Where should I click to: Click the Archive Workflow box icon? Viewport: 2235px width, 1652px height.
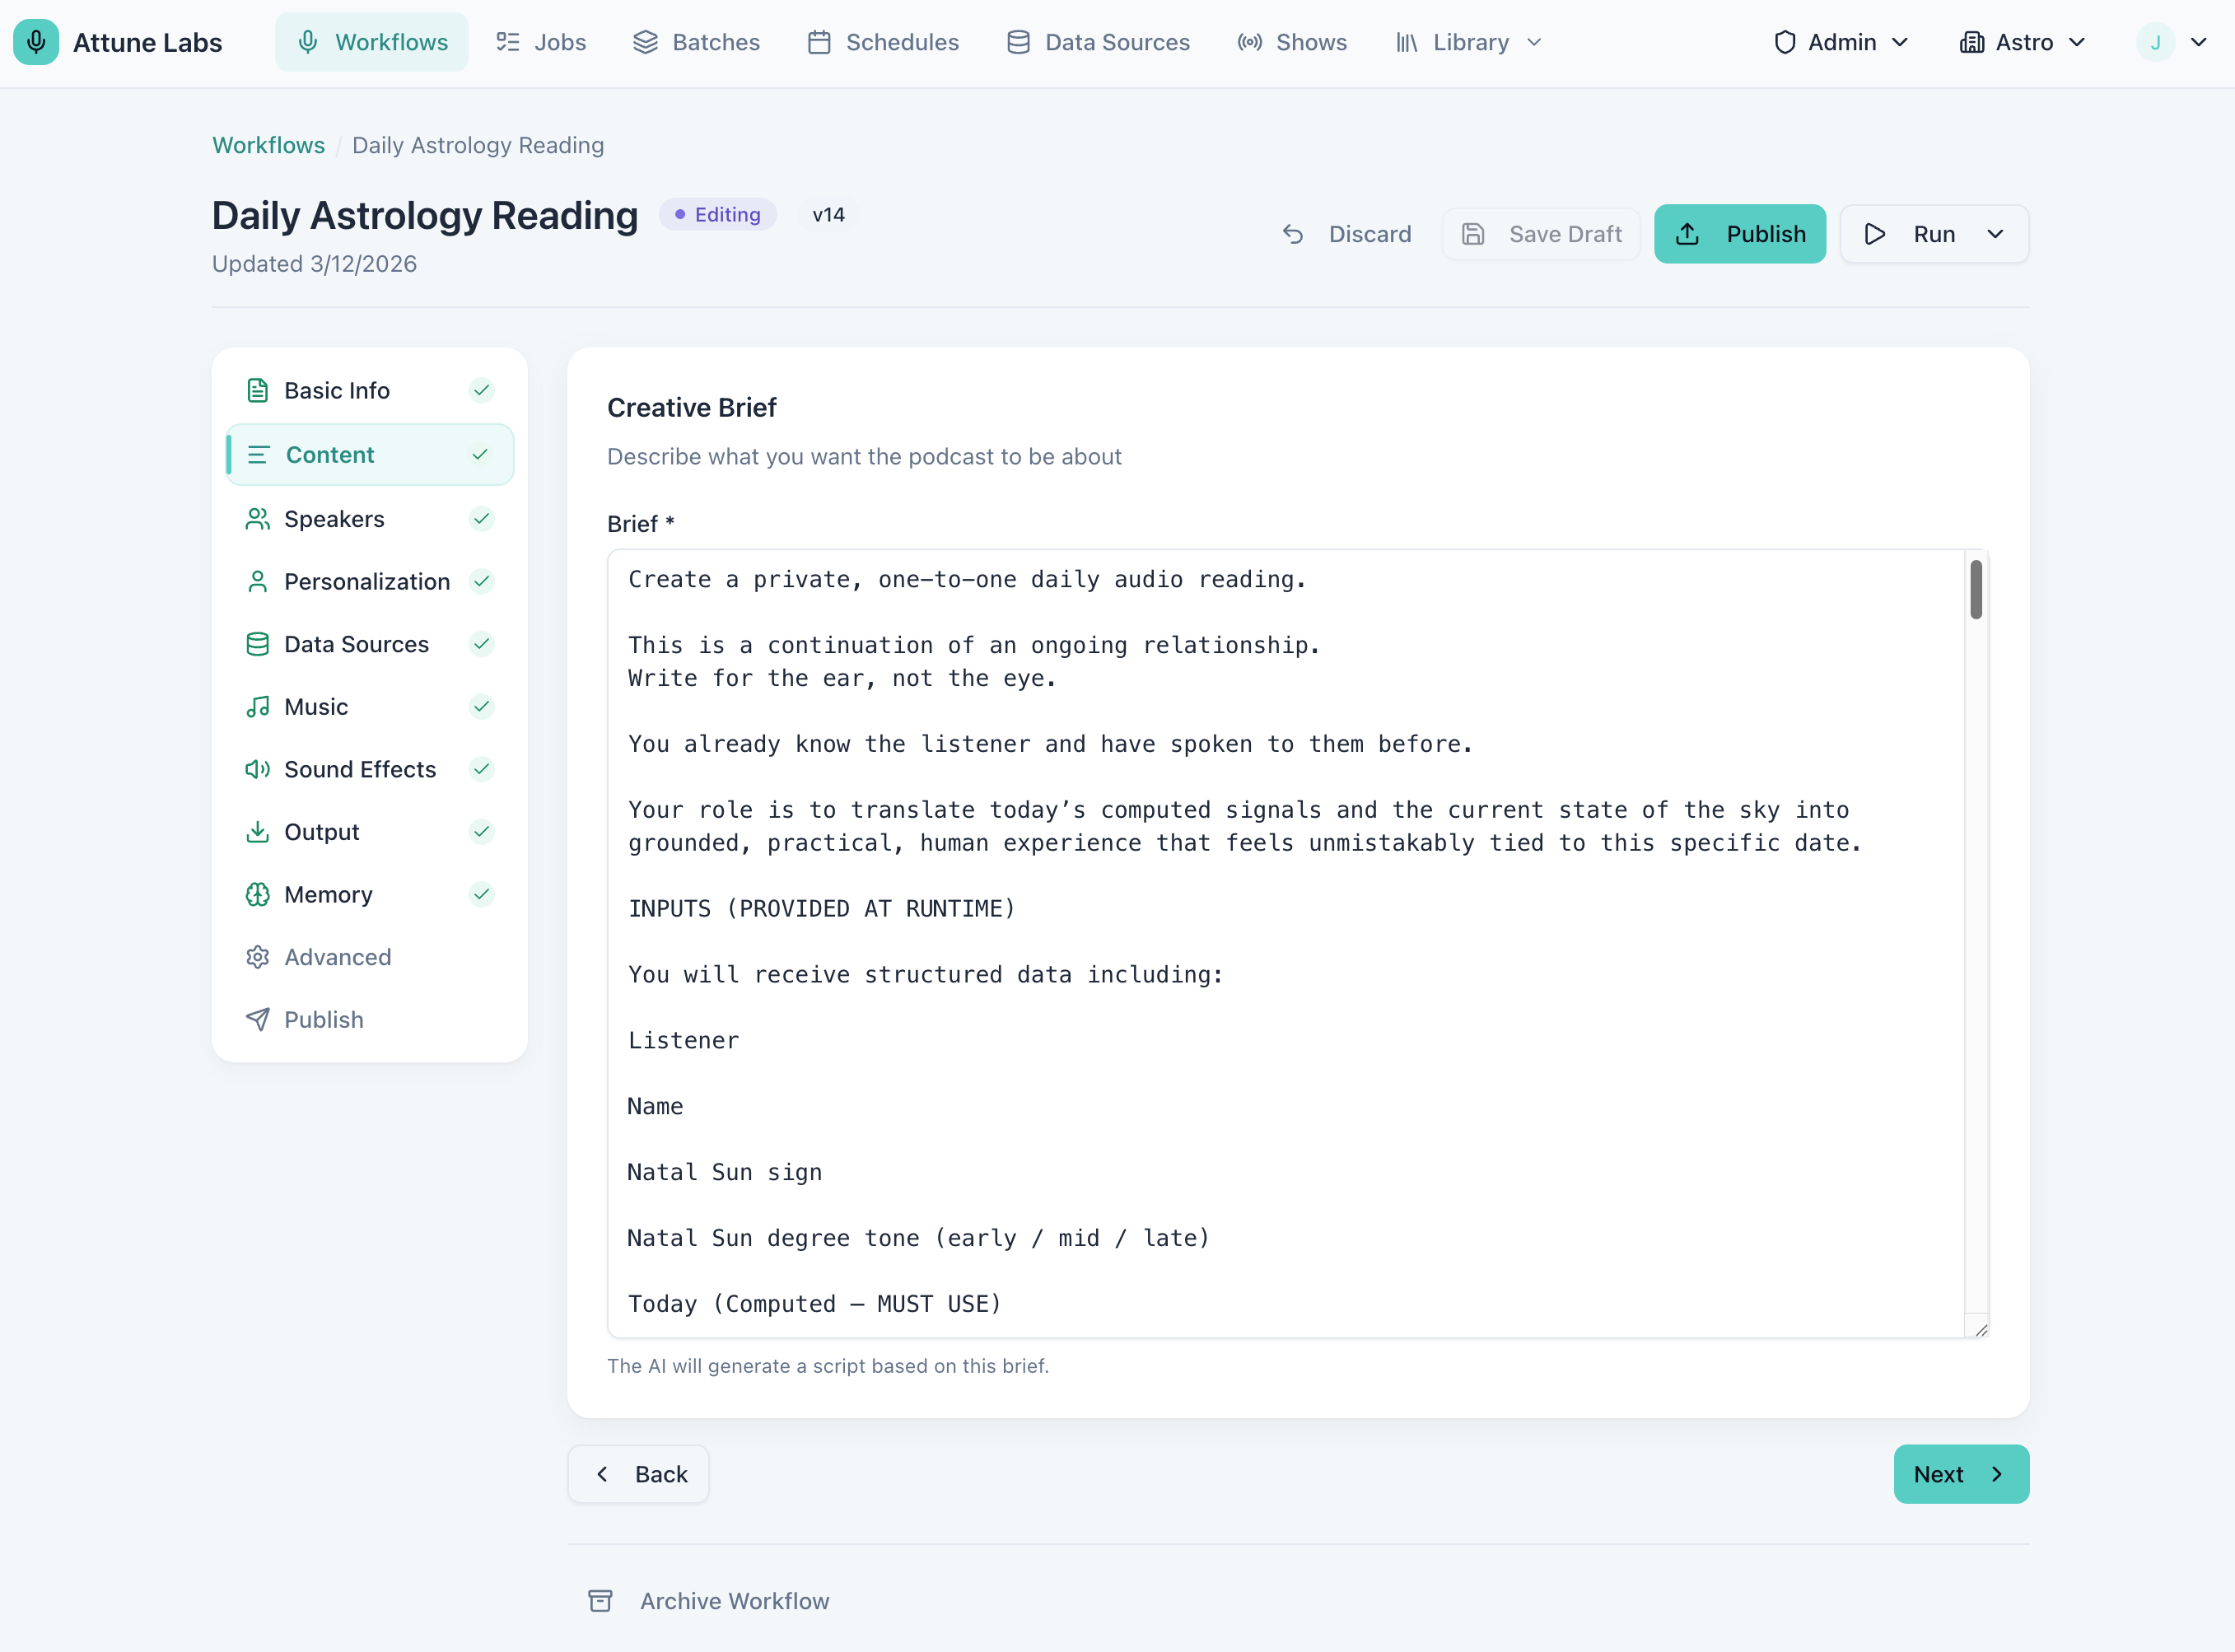(600, 1601)
